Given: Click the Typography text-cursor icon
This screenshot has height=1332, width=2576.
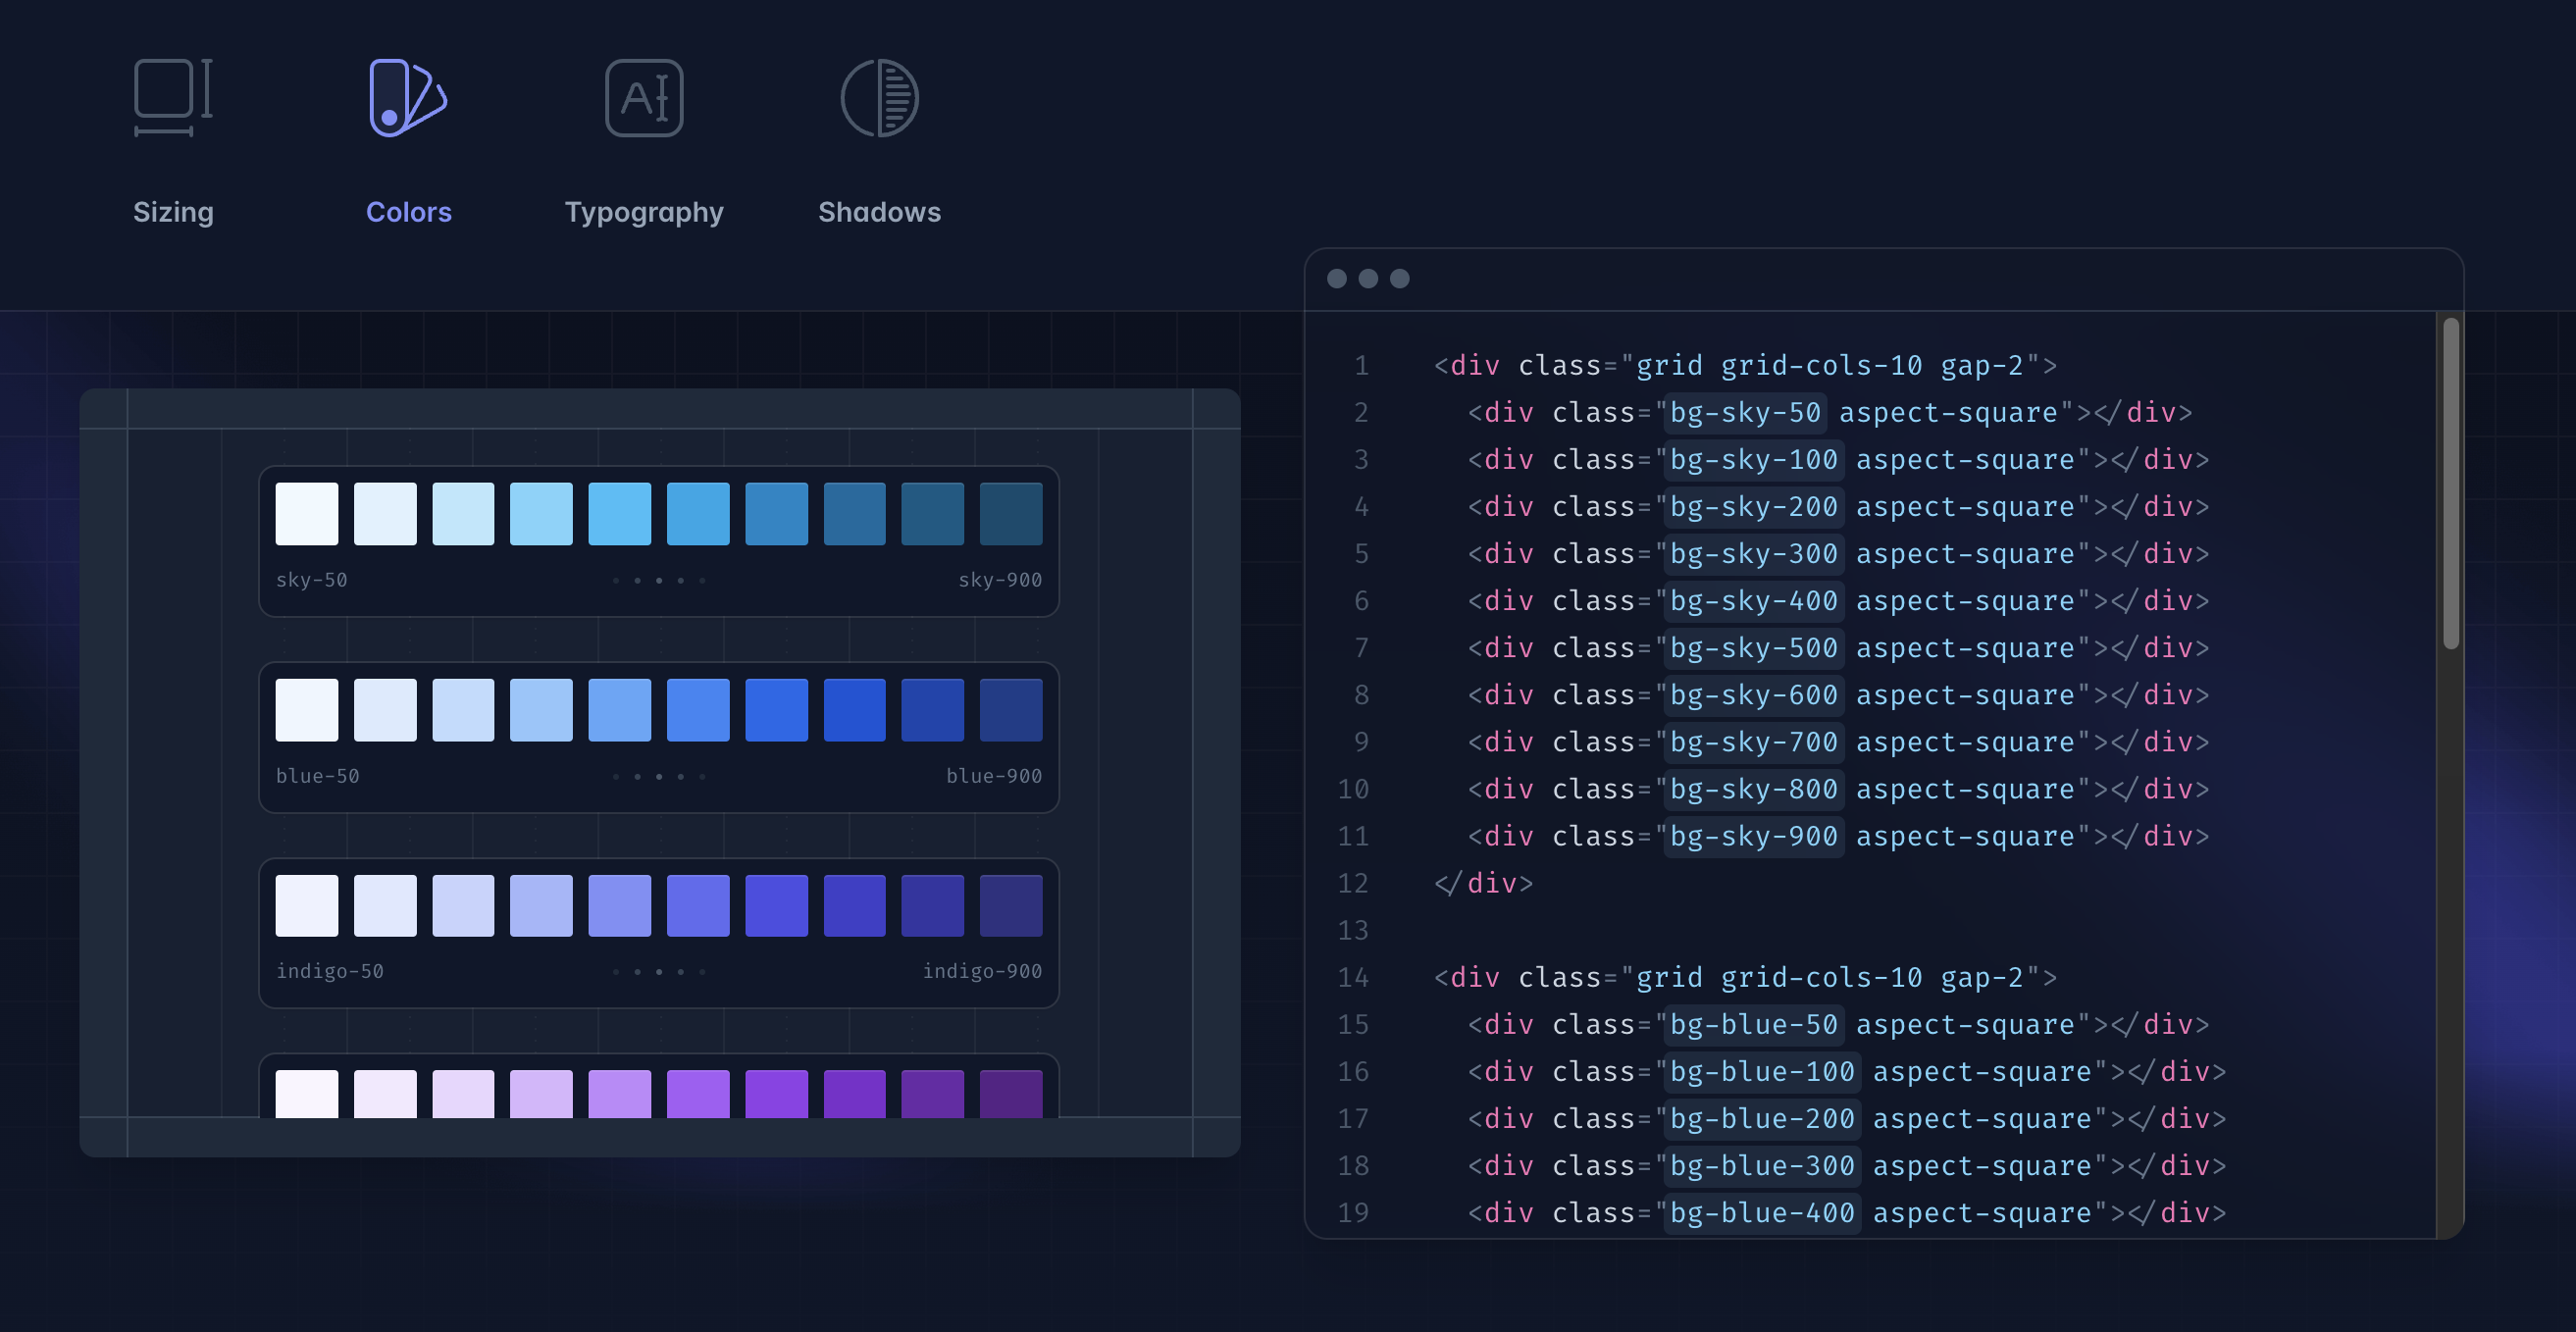Looking at the screenshot, I should pyautogui.click(x=644, y=97).
